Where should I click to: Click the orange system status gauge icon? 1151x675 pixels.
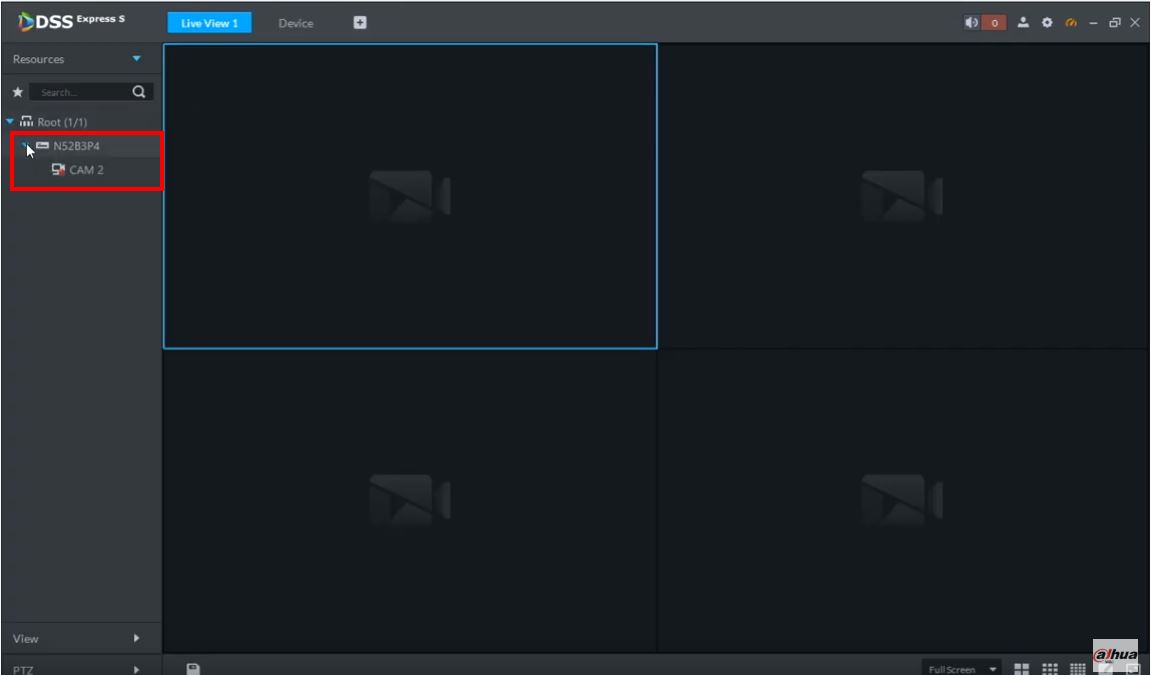[x=1071, y=23]
